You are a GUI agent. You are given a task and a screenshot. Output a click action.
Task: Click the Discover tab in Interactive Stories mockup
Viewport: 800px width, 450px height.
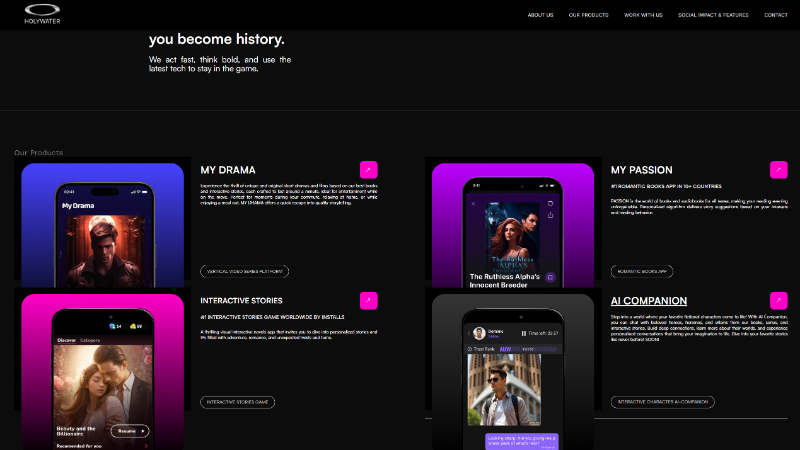tap(66, 340)
